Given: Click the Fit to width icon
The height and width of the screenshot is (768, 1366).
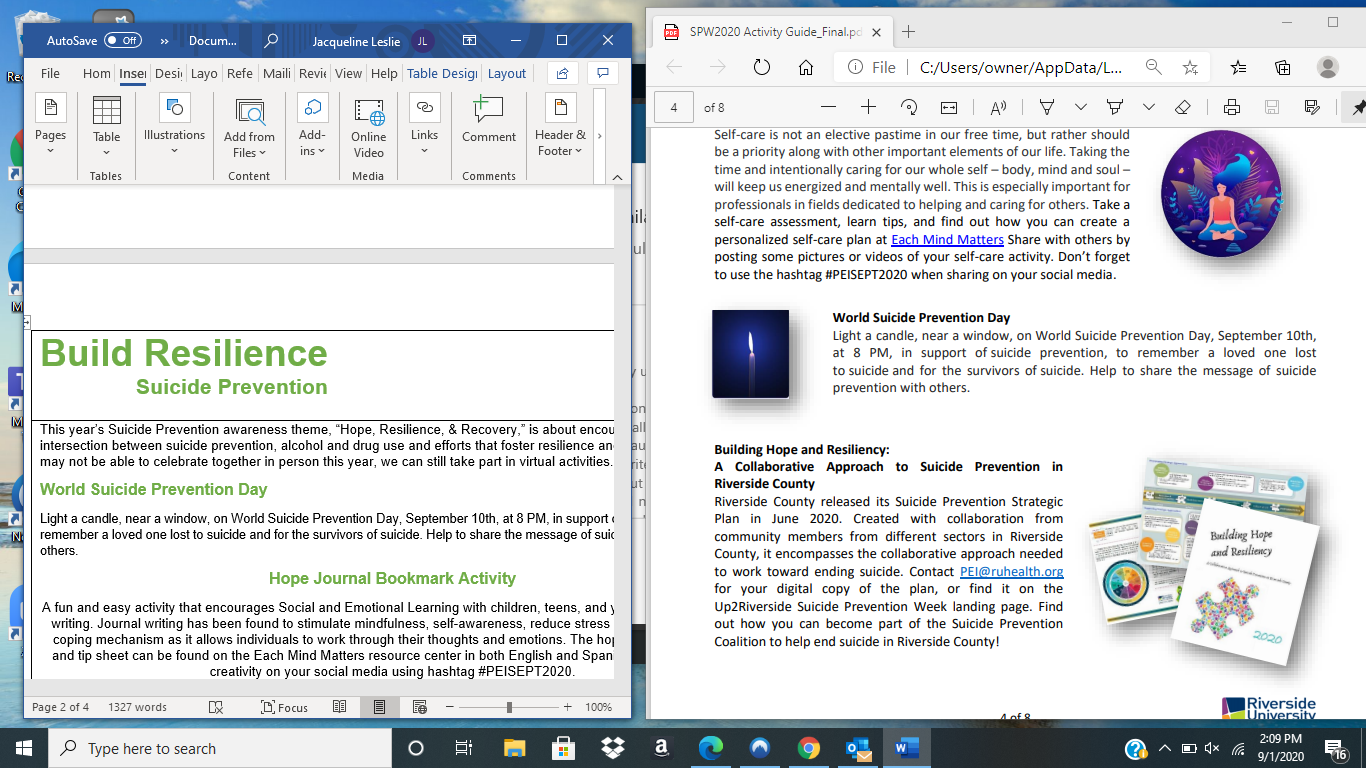Looking at the screenshot, I should tap(949, 107).
